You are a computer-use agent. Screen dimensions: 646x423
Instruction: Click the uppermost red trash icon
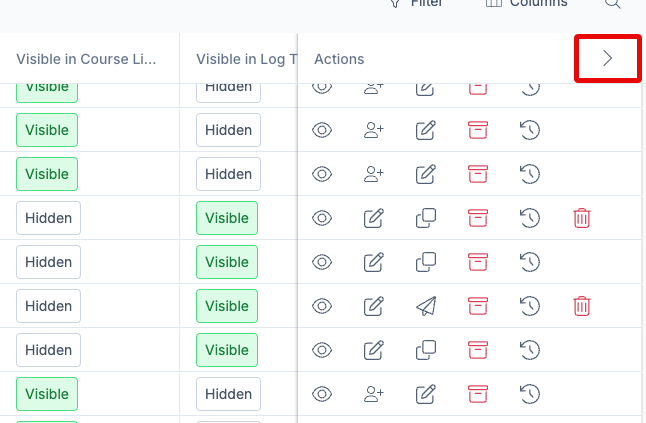tap(582, 218)
